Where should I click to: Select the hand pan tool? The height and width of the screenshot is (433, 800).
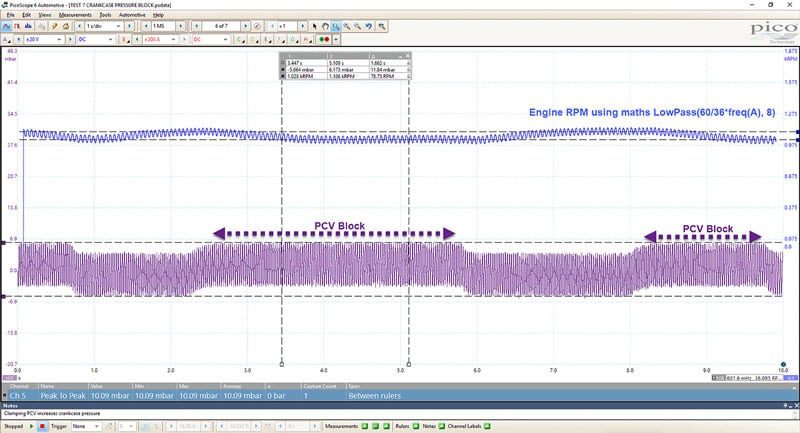click(325, 26)
